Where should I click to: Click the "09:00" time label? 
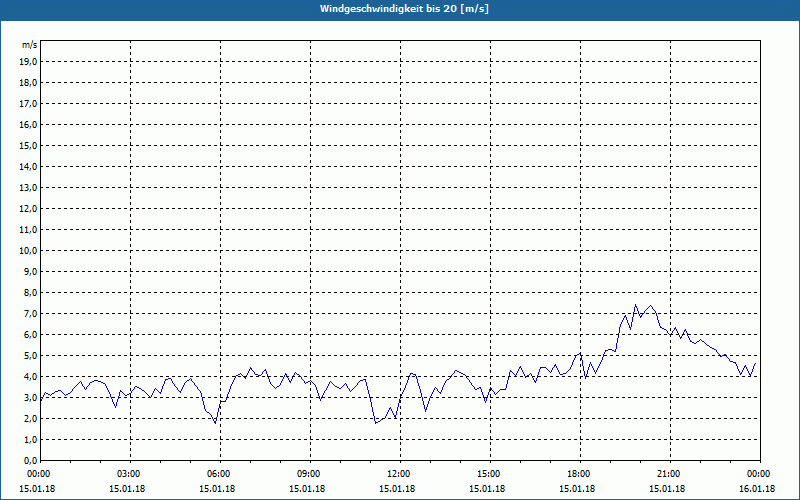pos(310,474)
